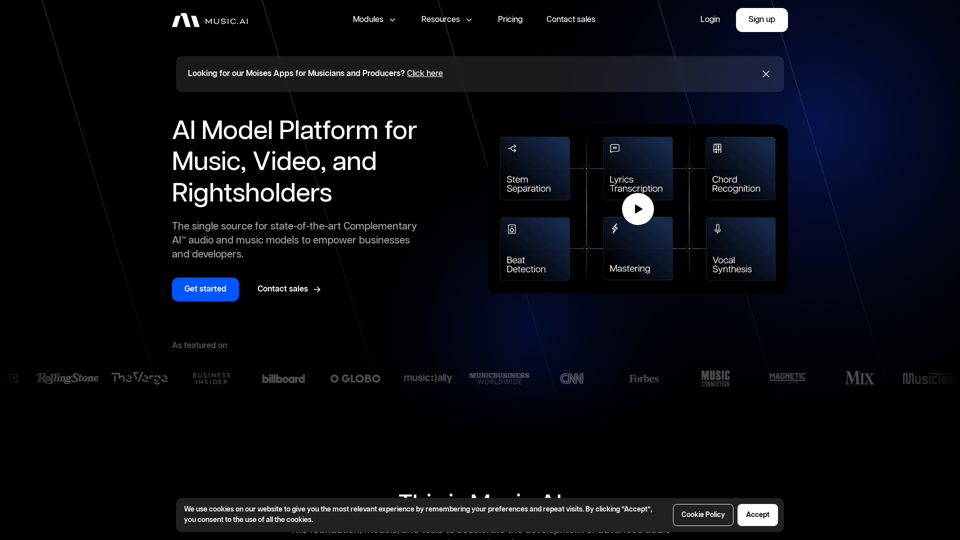Click the Magnetic Magazine logo
The image size is (960, 540).
[x=787, y=378]
